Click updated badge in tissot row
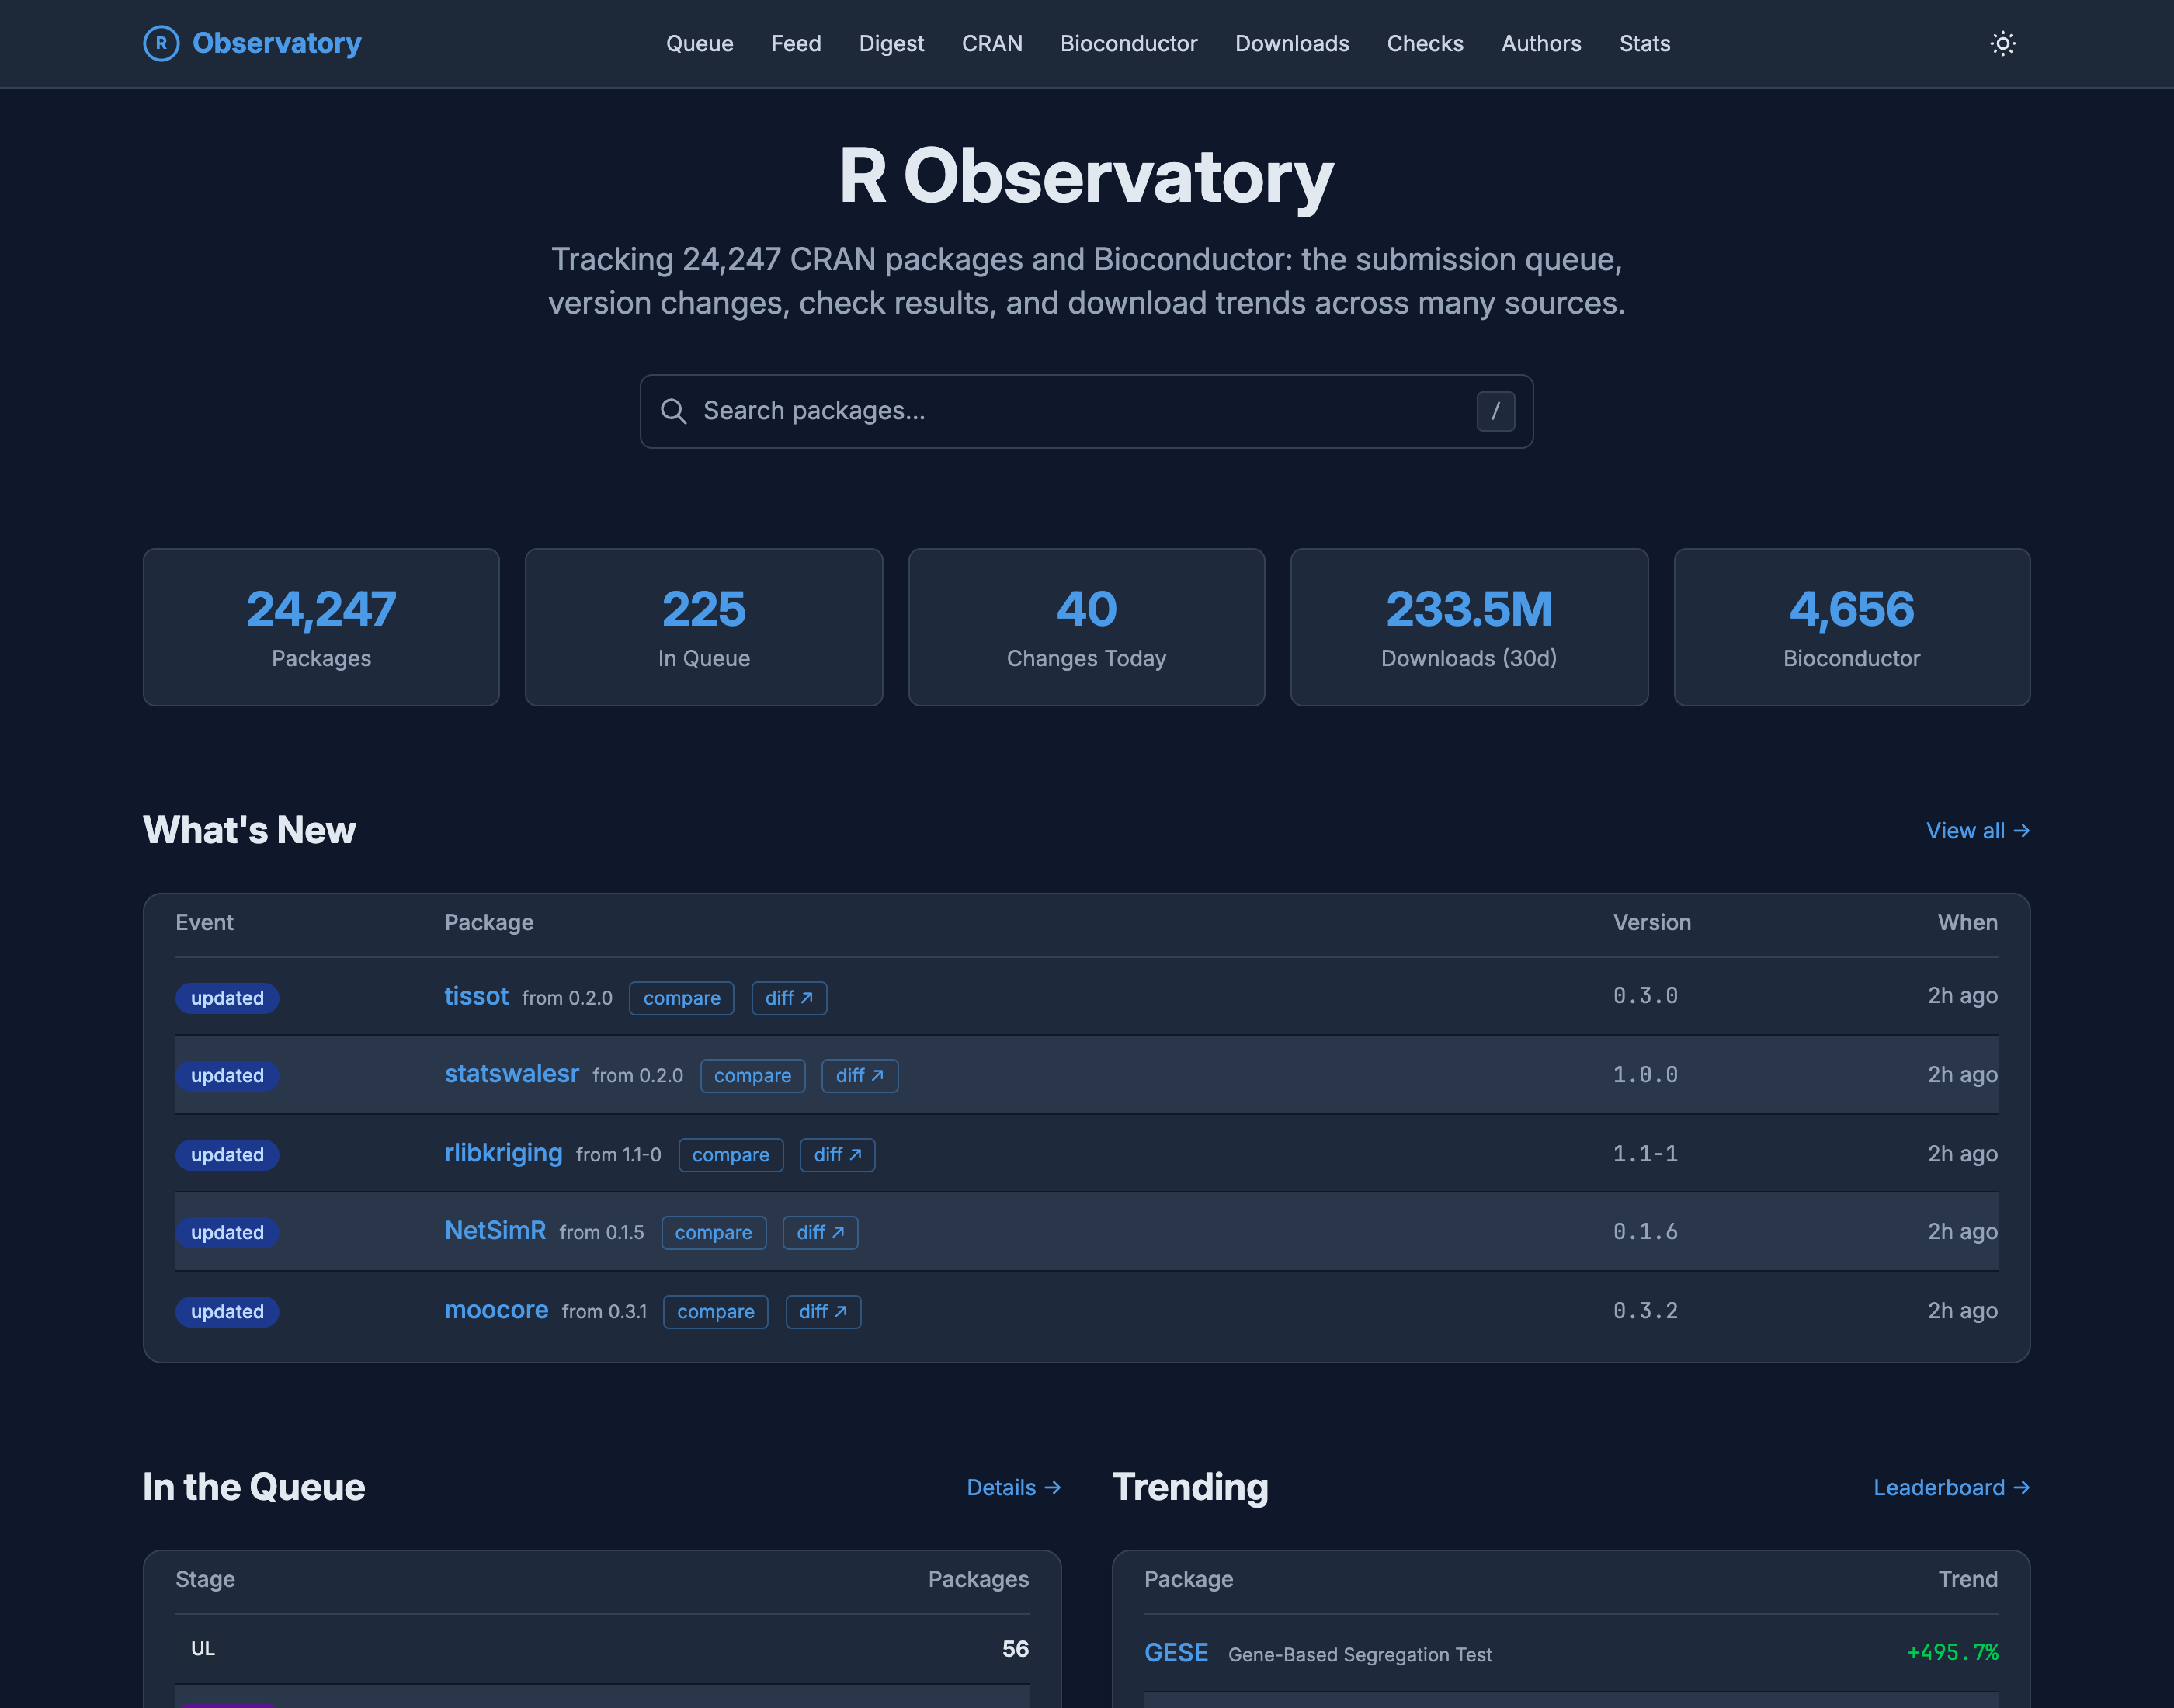Image resolution: width=2174 pixels, height=1708 pixels. tap(227, 998)
